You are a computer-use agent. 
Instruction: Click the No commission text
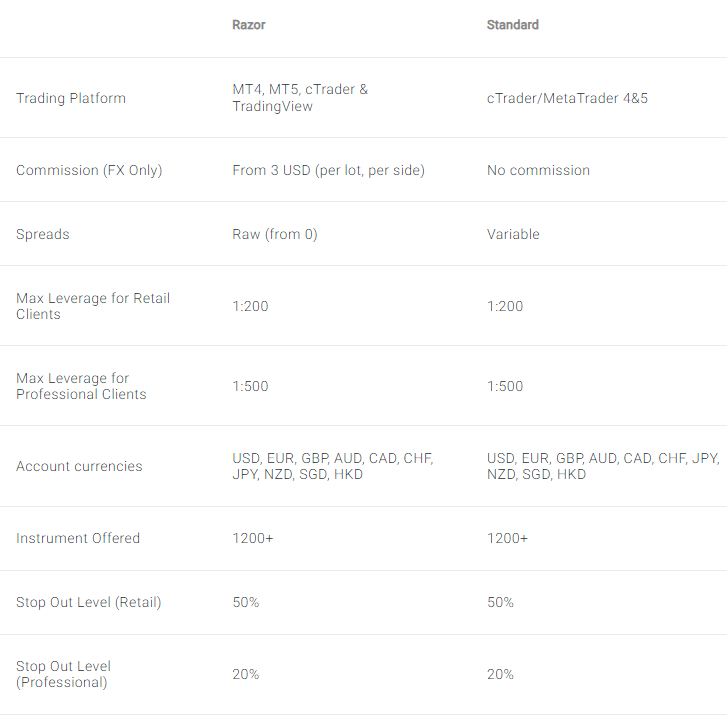click(x=538, y=170)
